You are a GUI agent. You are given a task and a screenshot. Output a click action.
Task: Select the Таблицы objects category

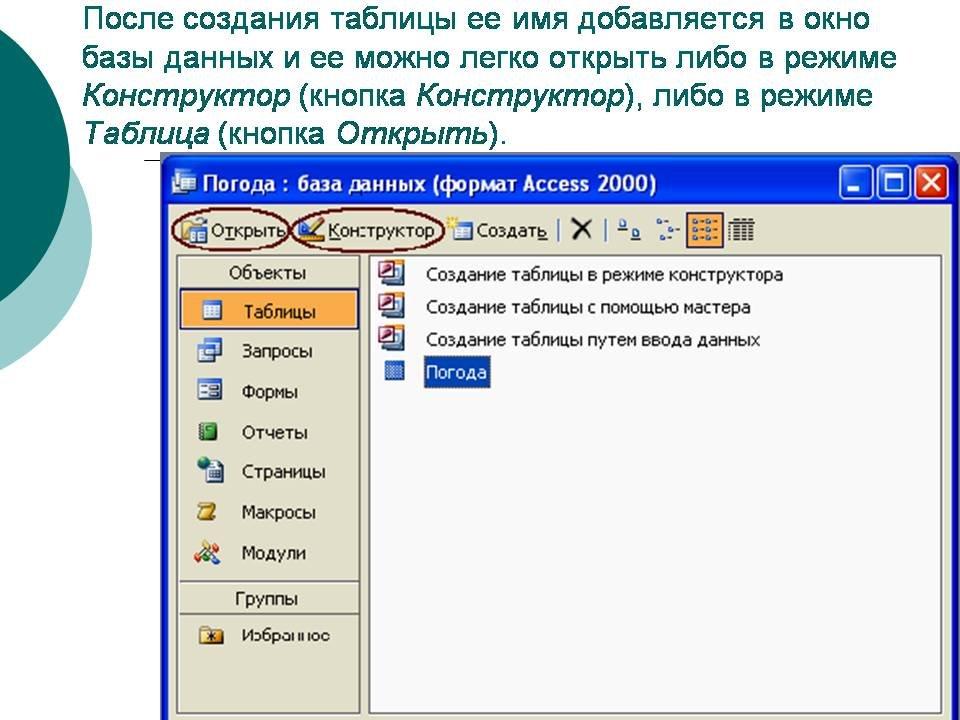tap(268, 311)
